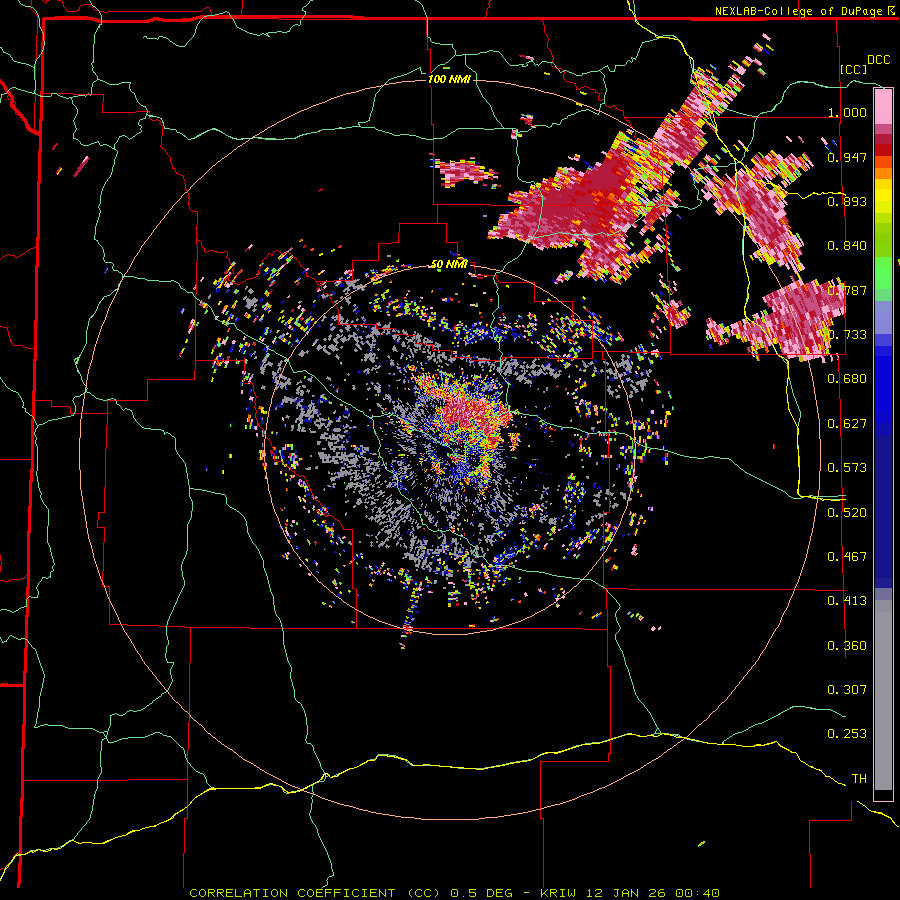Click the TH threshold label
The height and width of the screenshot is (900, 900).
pyautogui.click(x=859, y=779)
